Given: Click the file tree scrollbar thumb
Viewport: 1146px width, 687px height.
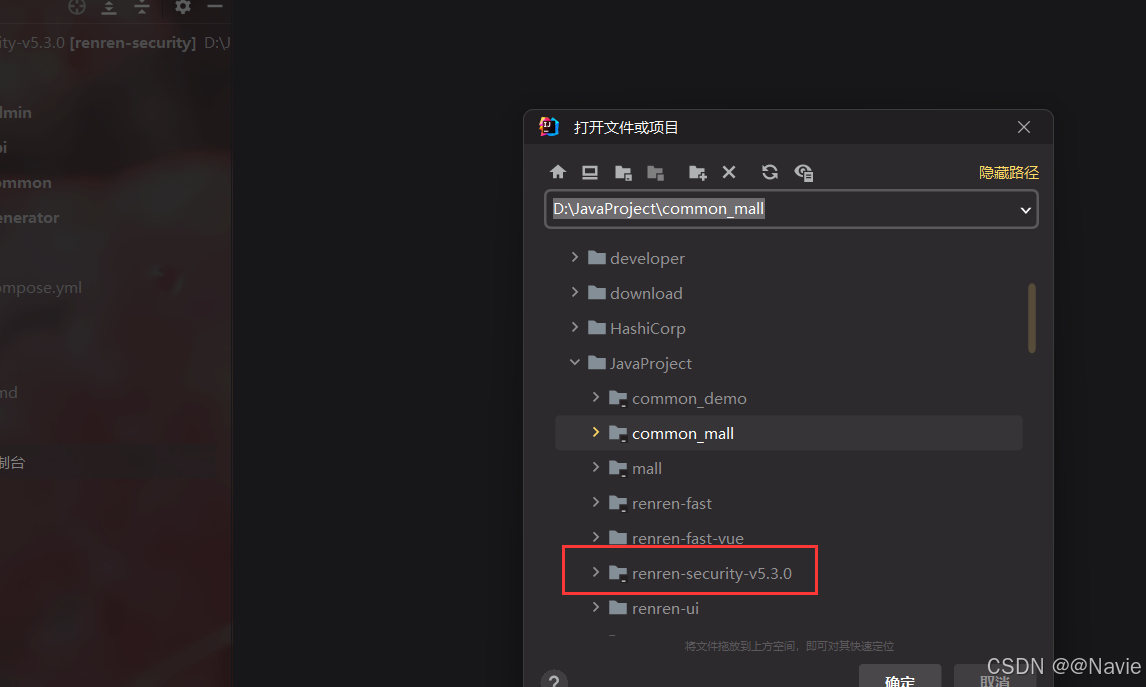Looking at the screenshot, I should (1032, 318).
